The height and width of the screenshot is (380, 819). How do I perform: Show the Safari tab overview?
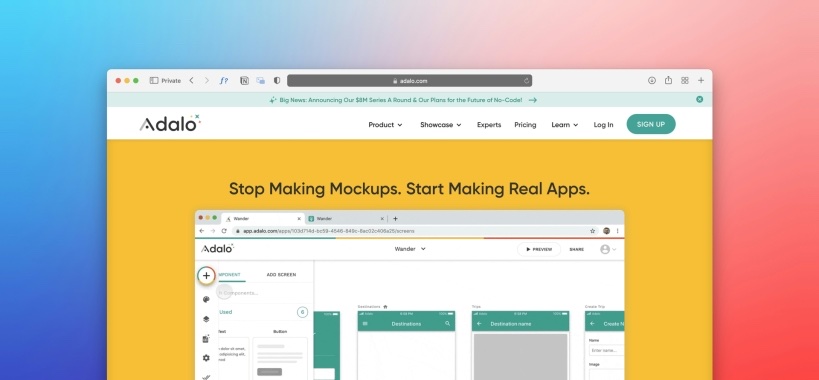(685, 80)
